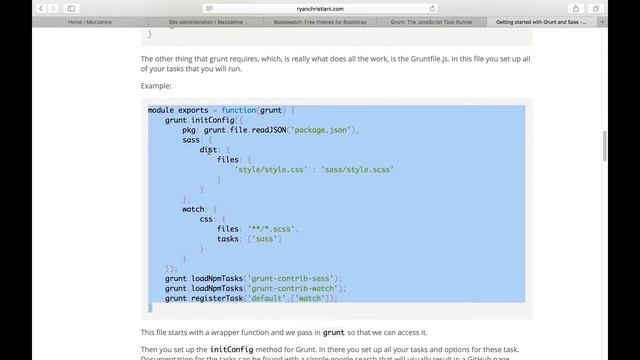Open the Share menu icon
Image resolution: width=640 pixels, height=360 pixels.
pyautogui.click(x=576, y=9)
